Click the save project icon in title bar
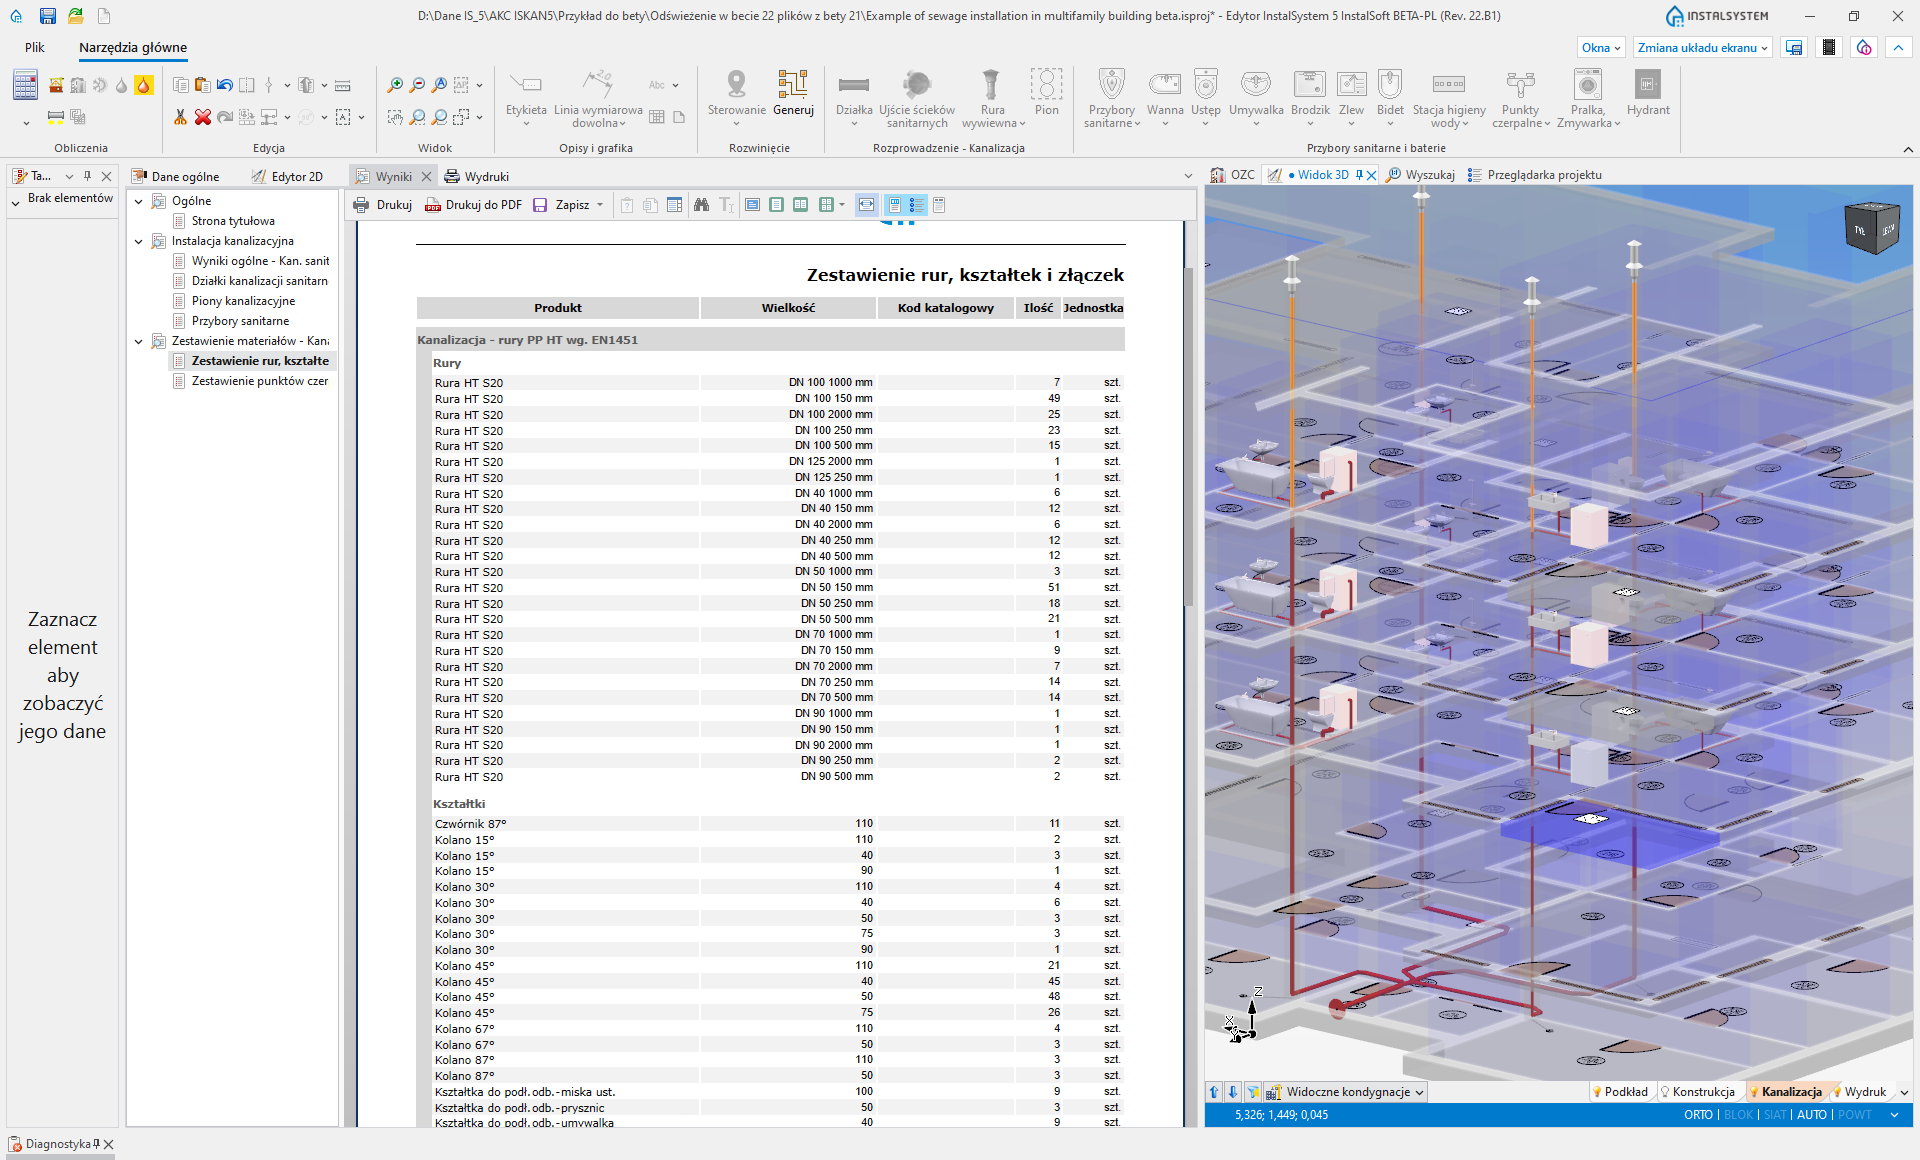Image resolution: width=1920 pixels, height=1160 pixels. coord(47,16)
